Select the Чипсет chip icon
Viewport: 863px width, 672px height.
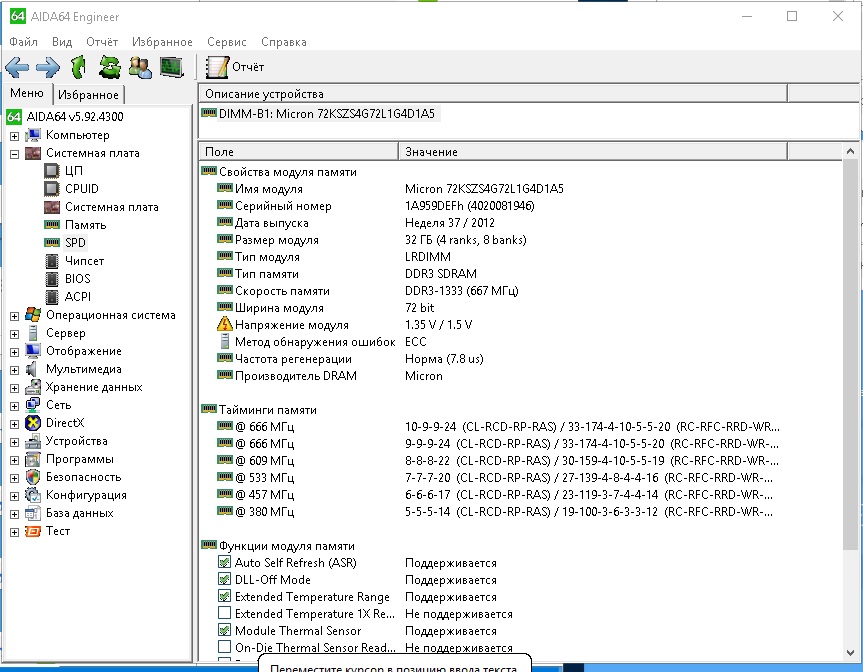pos(51,261)
